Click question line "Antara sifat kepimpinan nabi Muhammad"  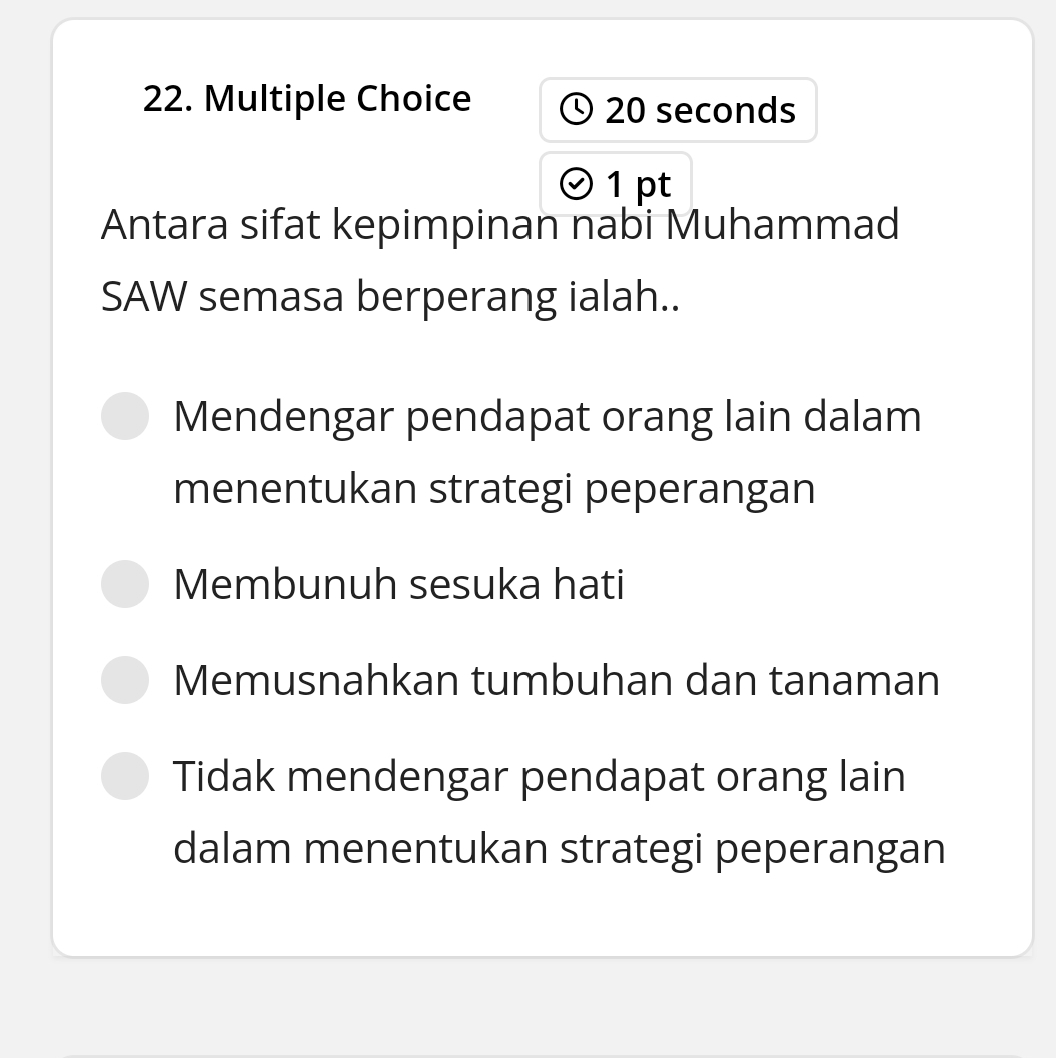[x=500, y=224]
